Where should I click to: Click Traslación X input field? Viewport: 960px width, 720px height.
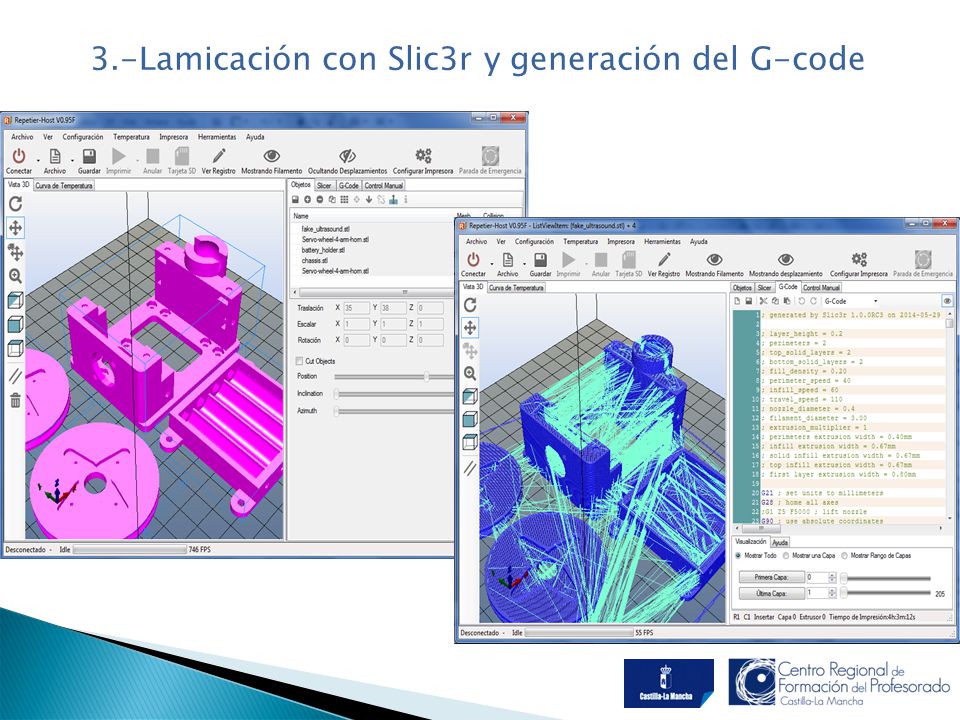click(x=356, y=308)
